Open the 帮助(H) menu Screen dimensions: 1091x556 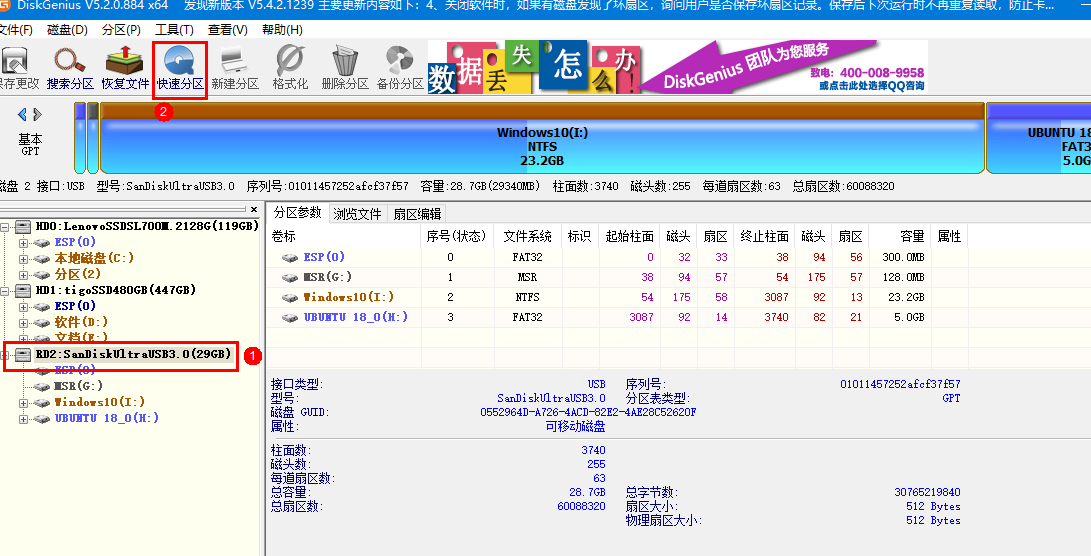pos(282,30)
